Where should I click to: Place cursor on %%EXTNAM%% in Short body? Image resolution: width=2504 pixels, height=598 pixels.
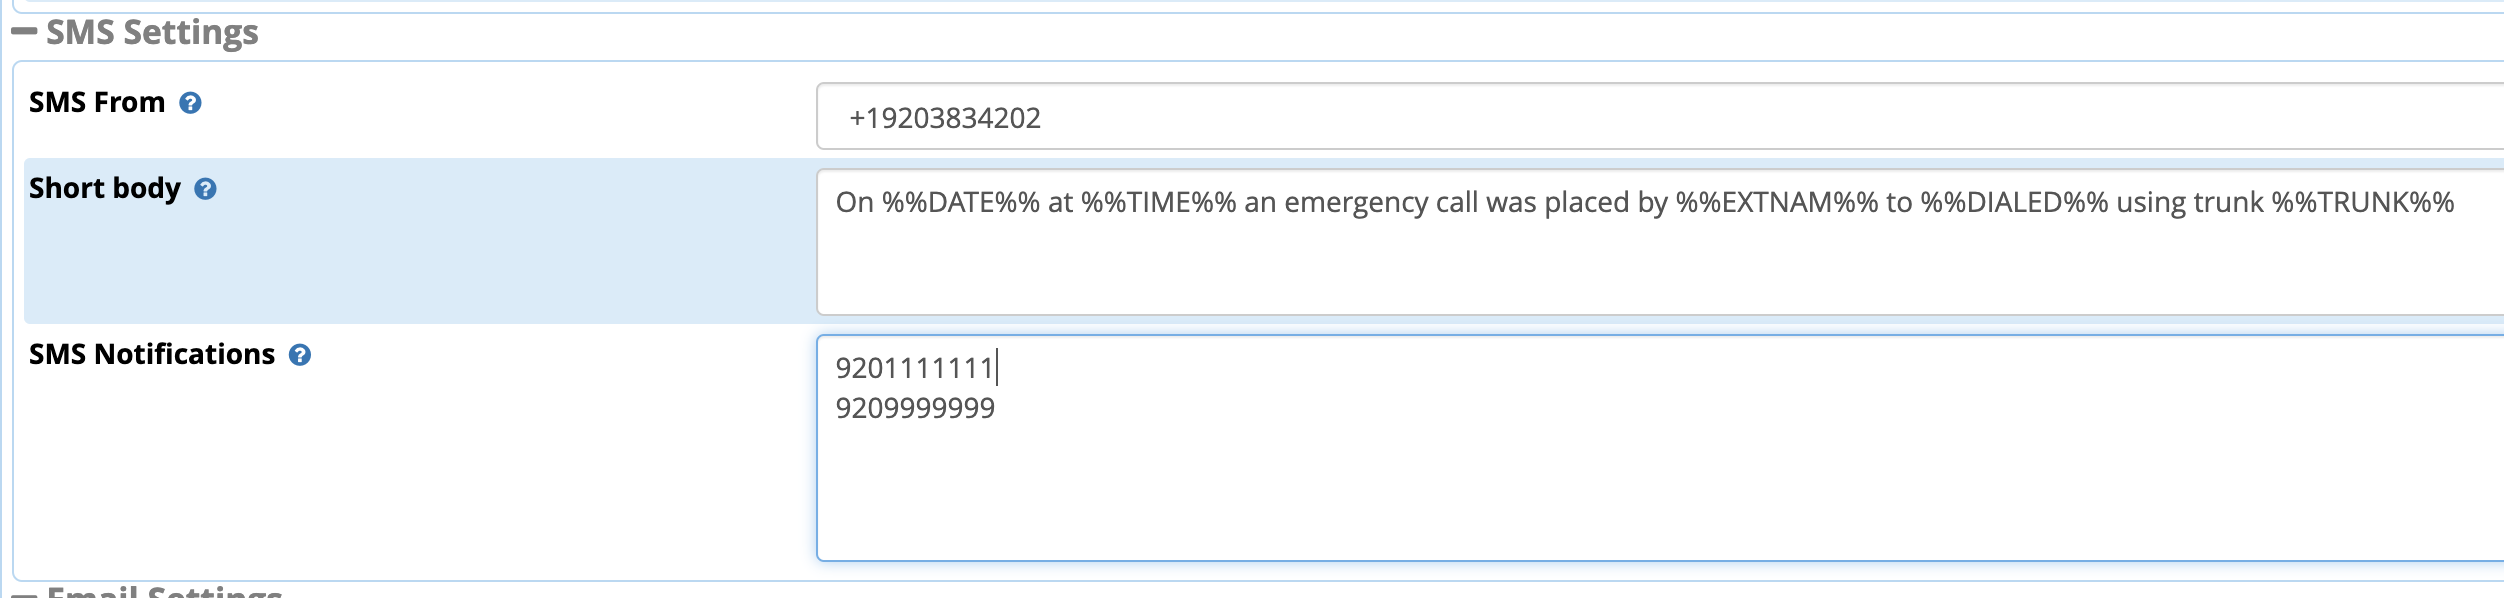(1777, 203)
